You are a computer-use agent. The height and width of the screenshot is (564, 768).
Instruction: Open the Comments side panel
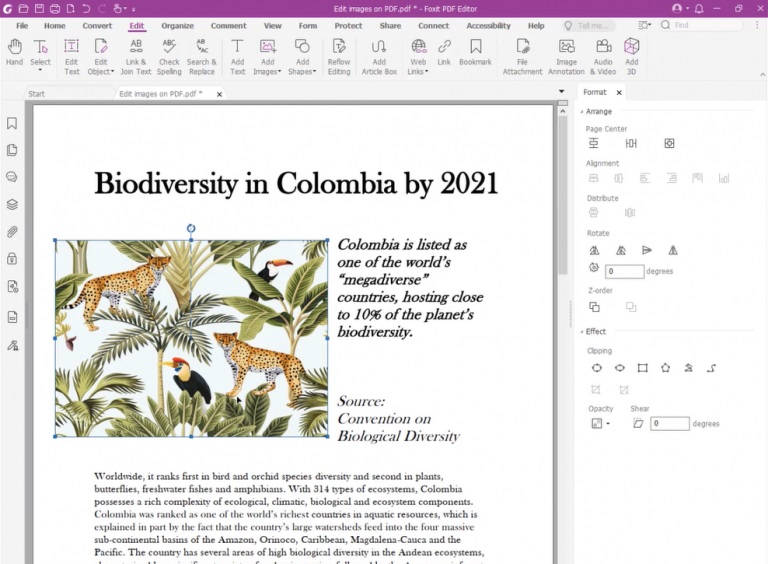12,177
